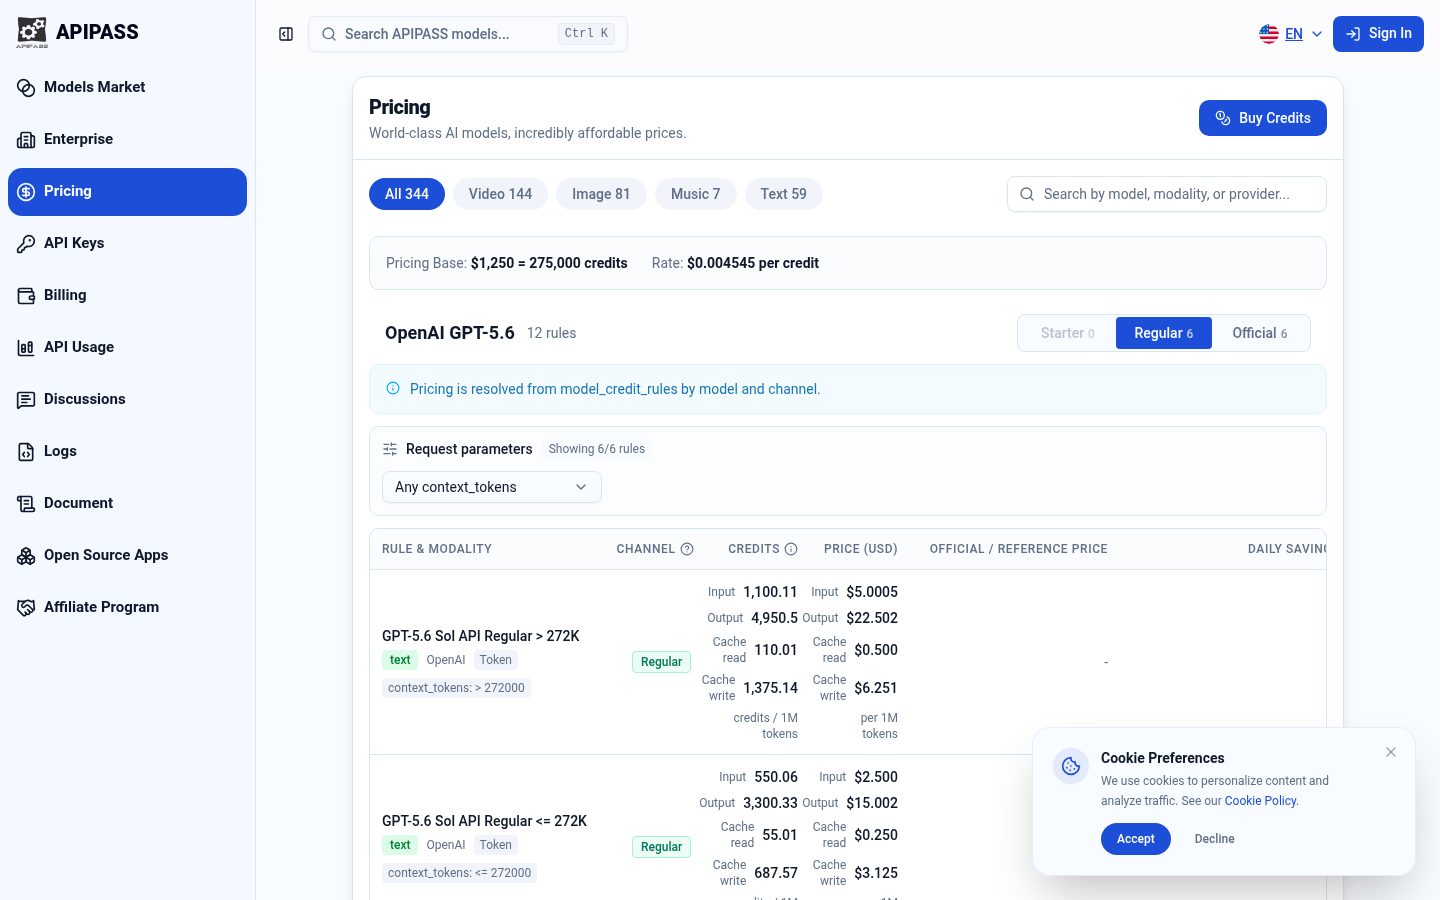1440x900 pixels.
Task: Focus the search by model, modality field
Action: pyautogui.click(x=1166, y=194)
